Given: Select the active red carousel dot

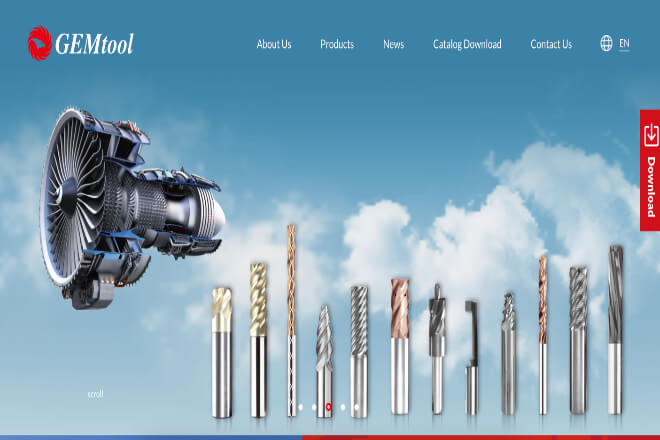Looking at the screenshot, I should click(328, 407).
